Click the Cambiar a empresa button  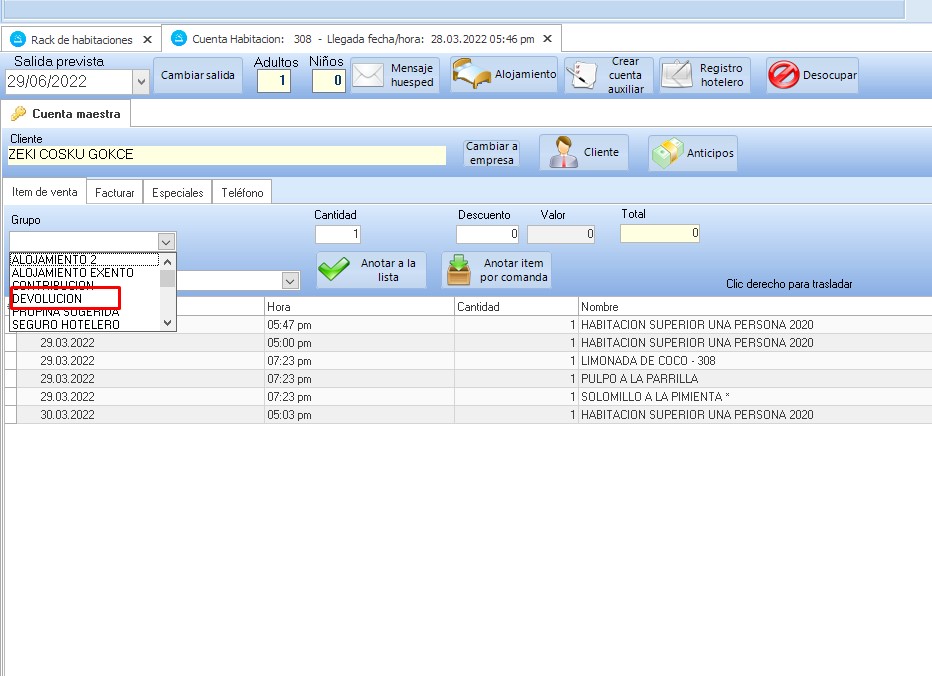[492, 153]
